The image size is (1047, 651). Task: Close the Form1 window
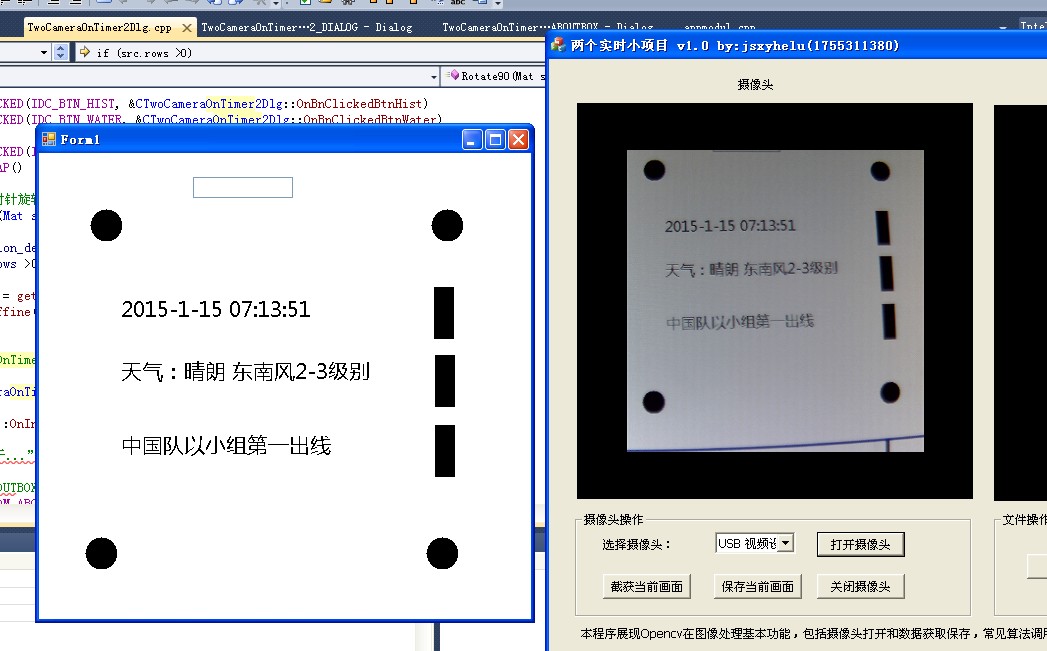pos(519,140)
